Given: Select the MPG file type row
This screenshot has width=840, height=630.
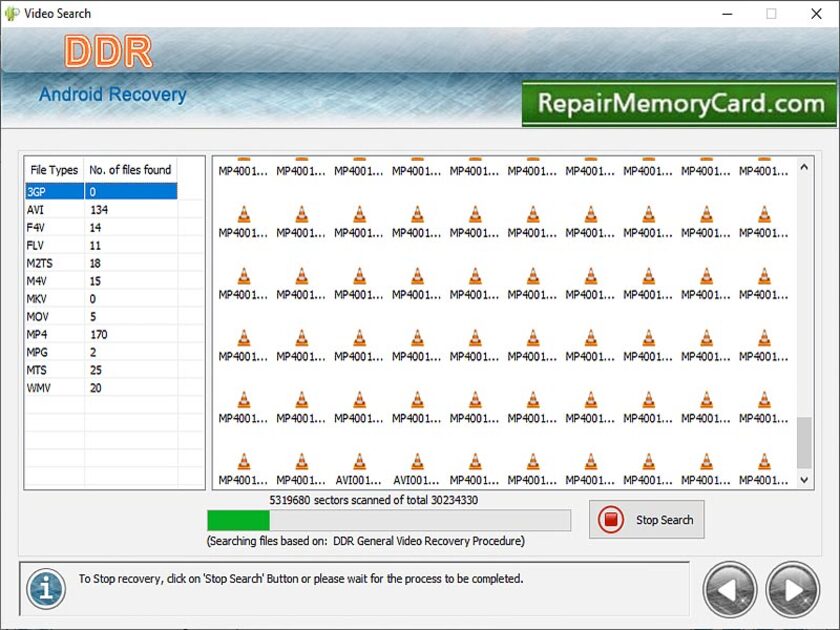Looking at the screenshot, I should (101, 352).
